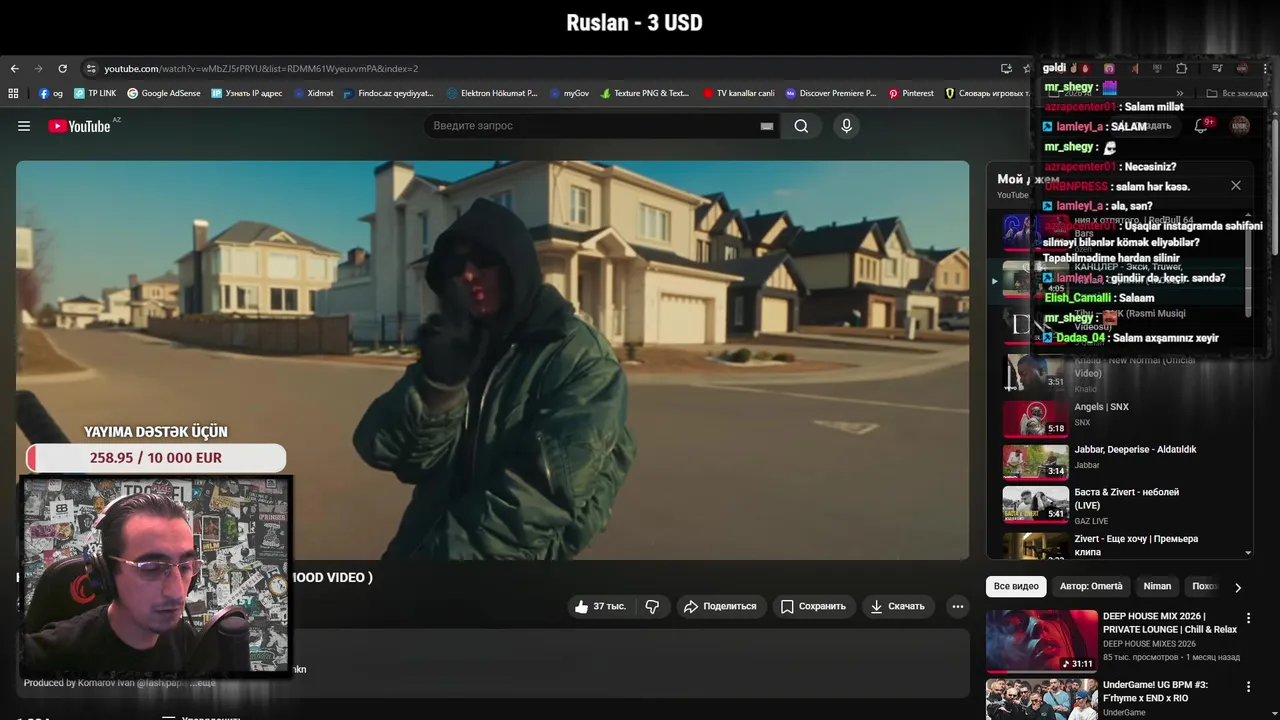1280x720 pixels.
Task: Open the Facebook og bookmark
Action: click(x=51, y=93)
